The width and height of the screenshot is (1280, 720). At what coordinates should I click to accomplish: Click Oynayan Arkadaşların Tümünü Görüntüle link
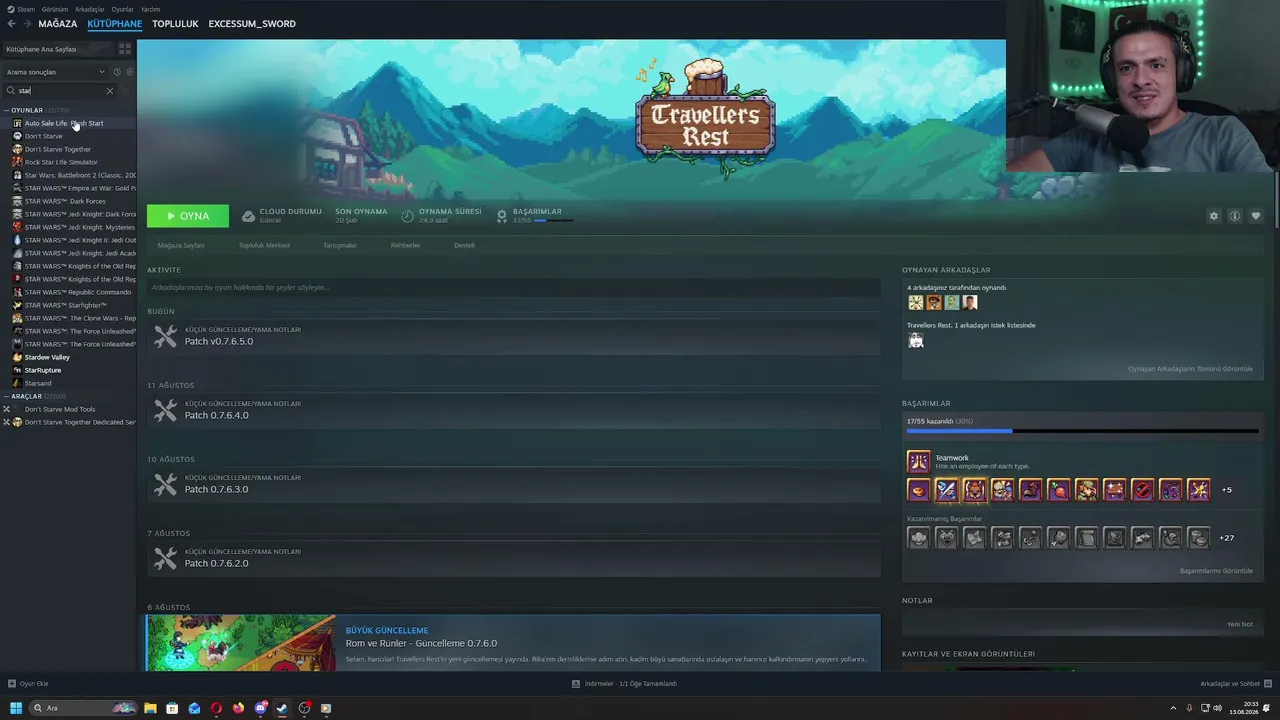pos(1190,369)
